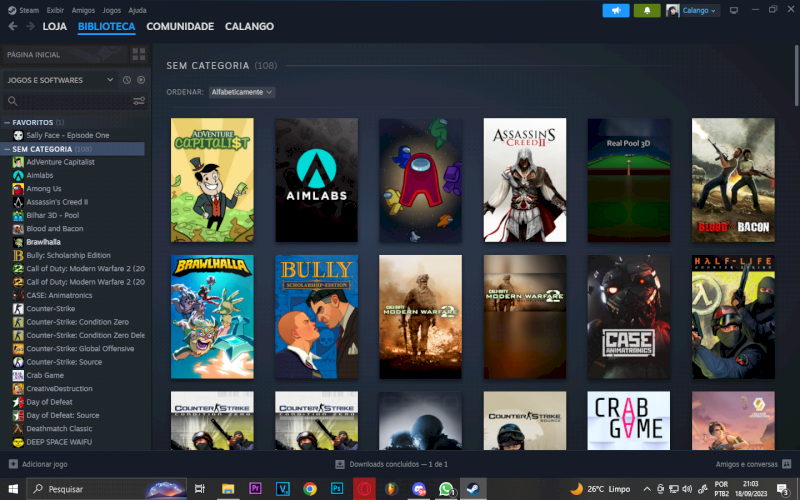Click the ready-to-play filter icon

click(x=141, y=80)
